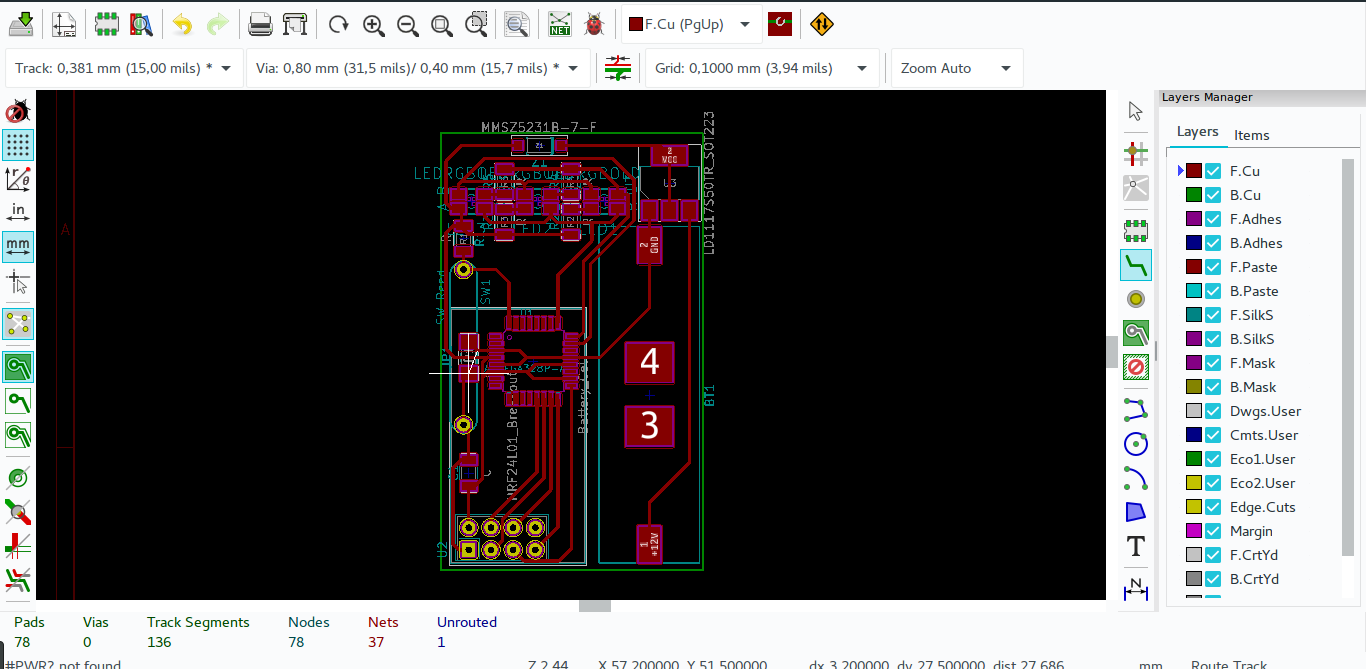Select the add text tool
Screen dimensions: 1366x669
(1135, 546)
